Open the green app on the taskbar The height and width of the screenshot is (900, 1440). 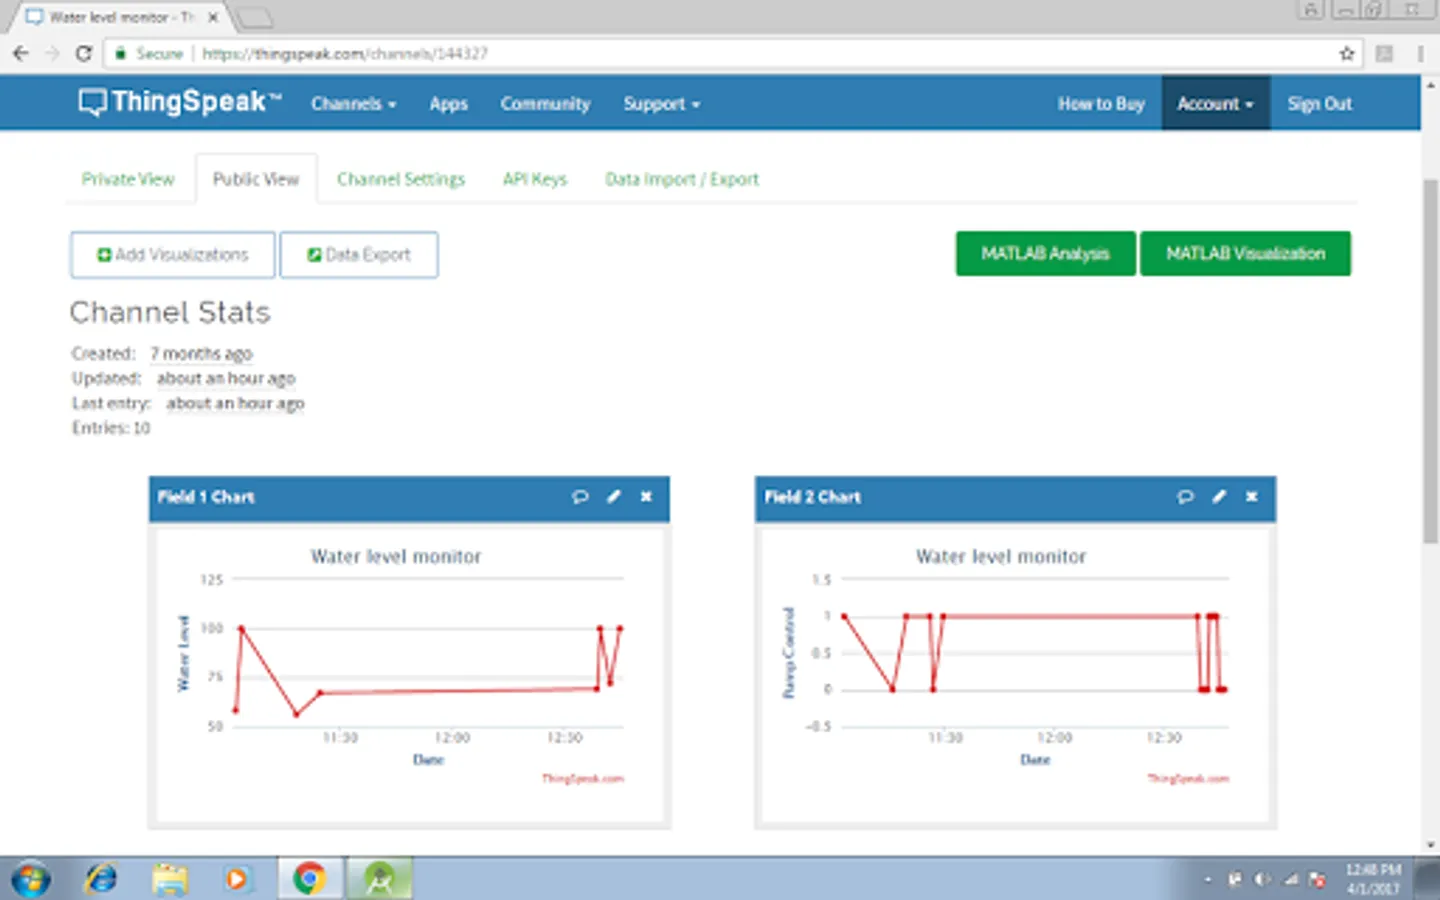coord(379,879)
